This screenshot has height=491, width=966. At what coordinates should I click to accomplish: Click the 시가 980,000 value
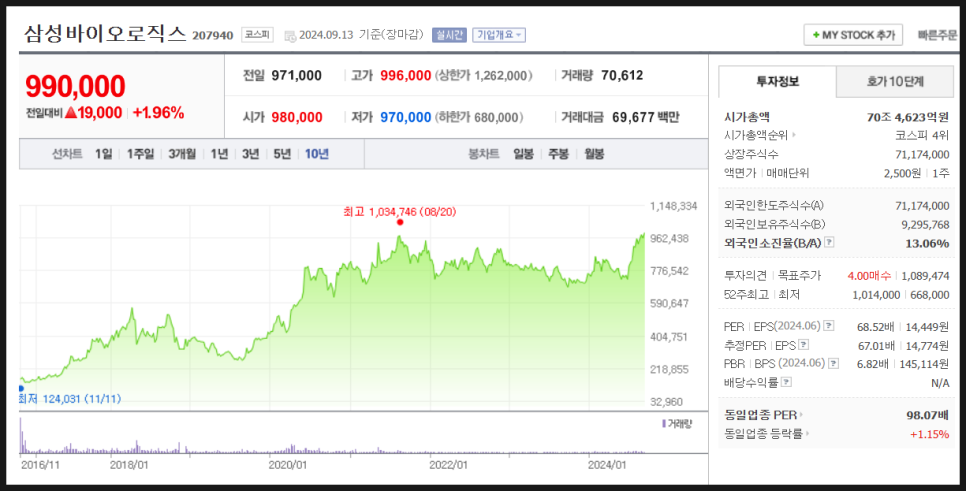coord(296,117)
